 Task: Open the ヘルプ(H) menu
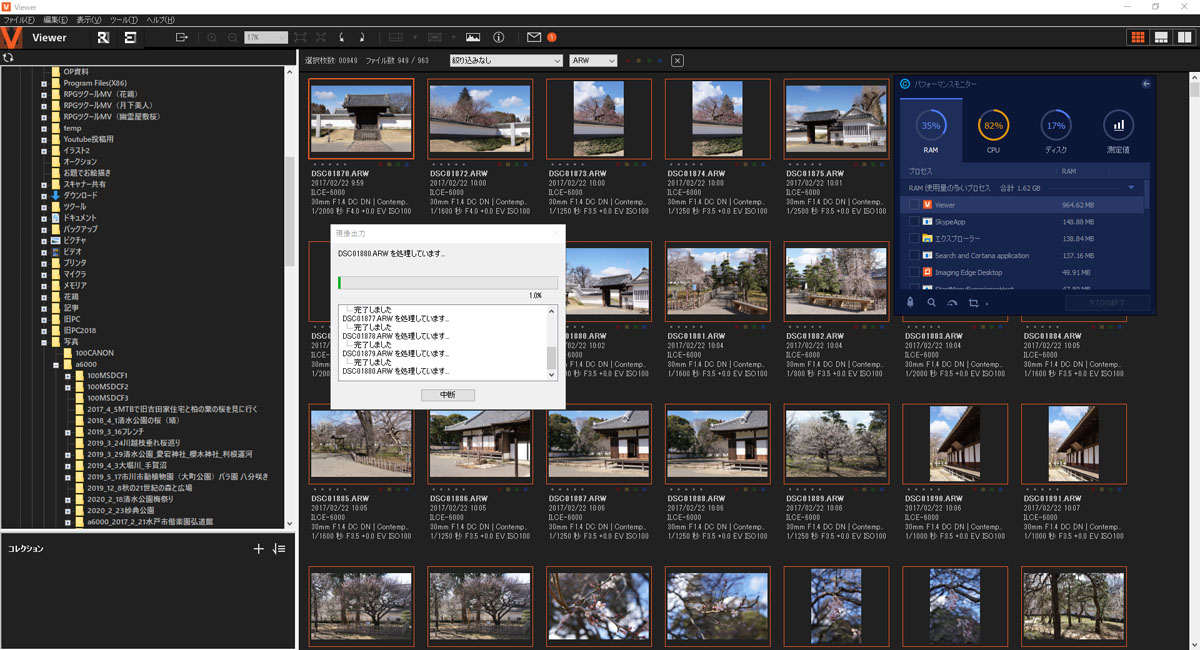pyautogui.click(x=160, y=20)
